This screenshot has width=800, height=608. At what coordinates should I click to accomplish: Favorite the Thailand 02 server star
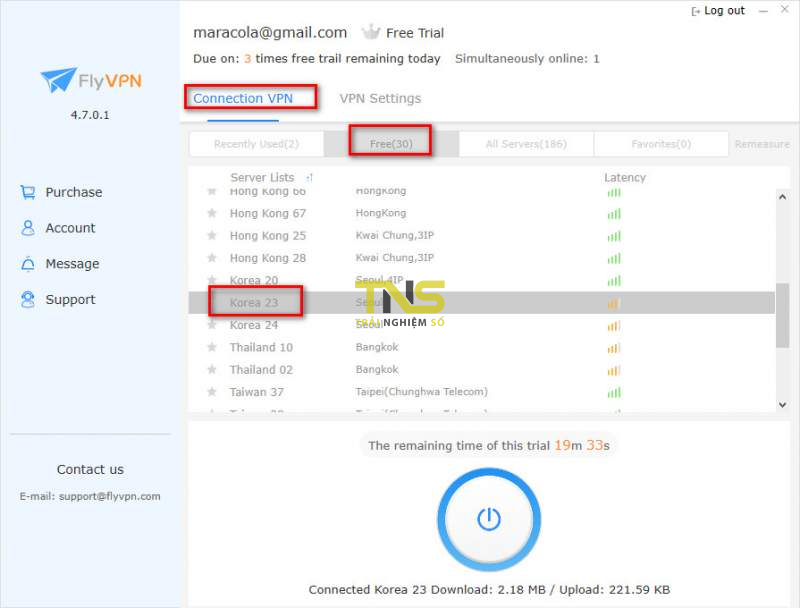tap(212, 369)
